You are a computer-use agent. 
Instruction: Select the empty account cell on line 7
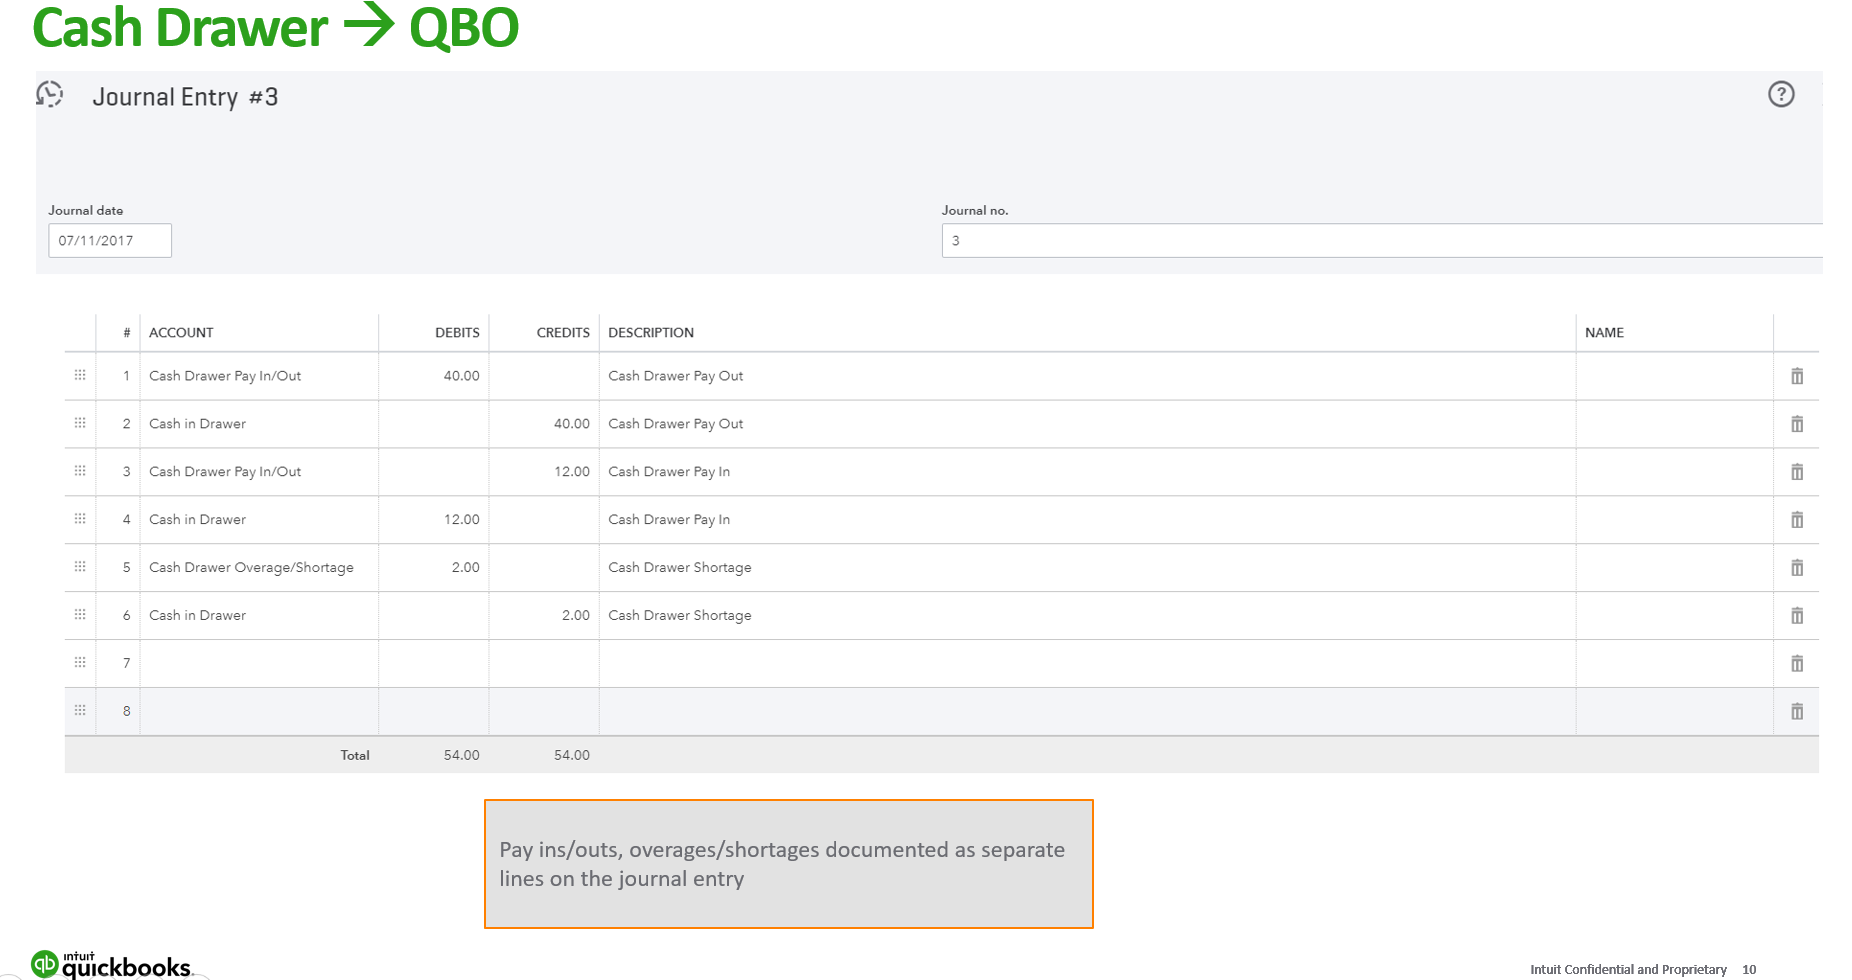[x=259, y=663]
